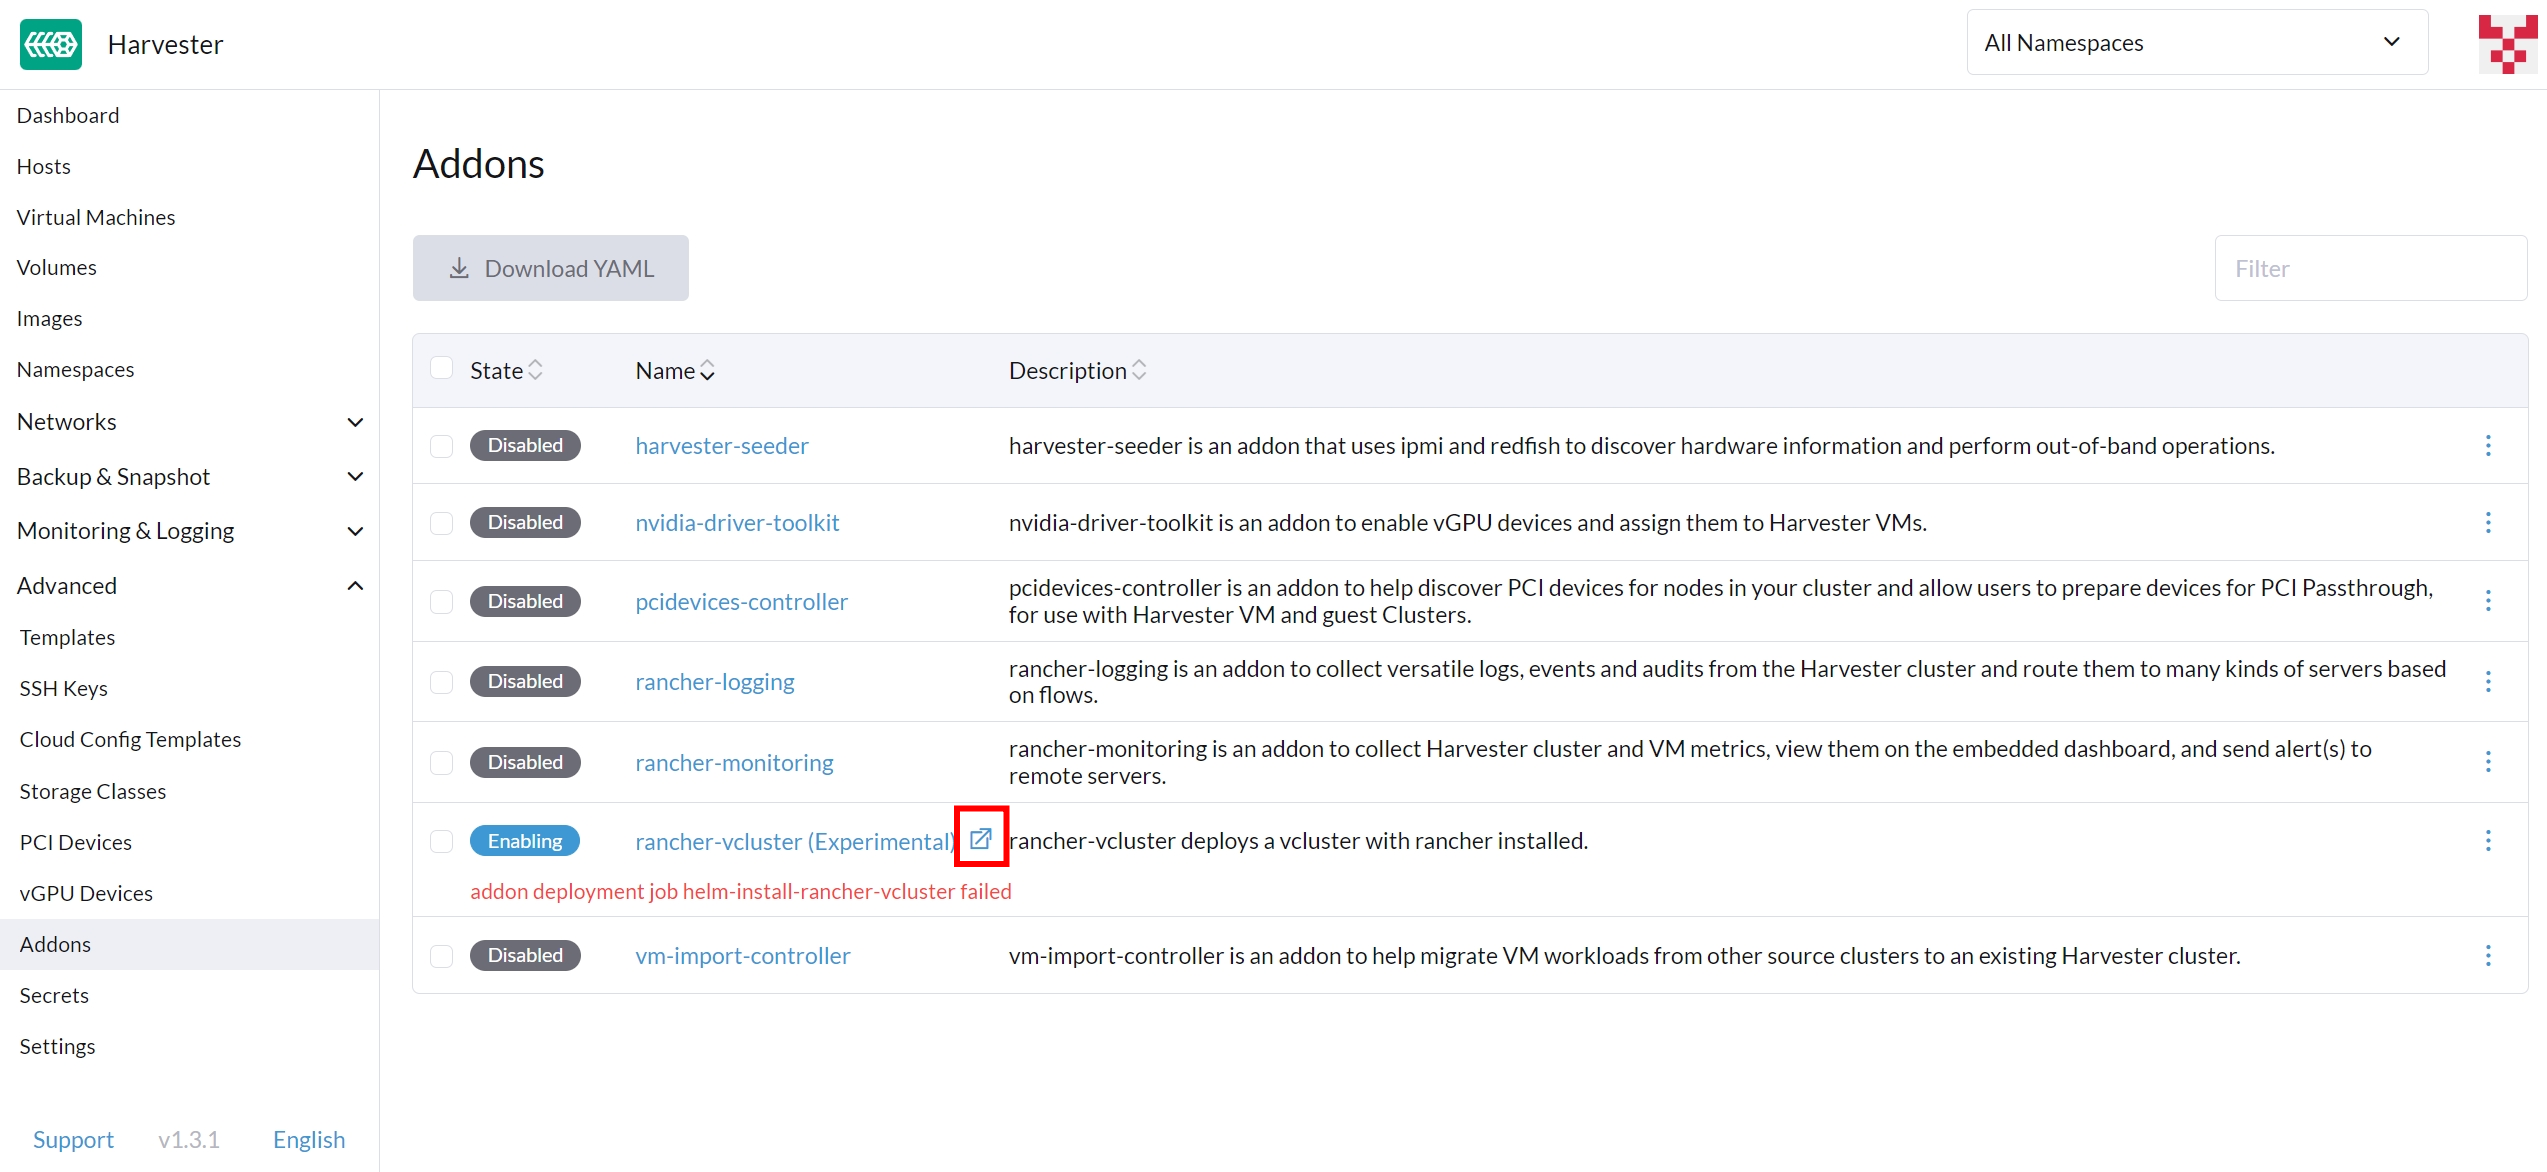Collapse the Advanced menu group

tap(190, 586)
